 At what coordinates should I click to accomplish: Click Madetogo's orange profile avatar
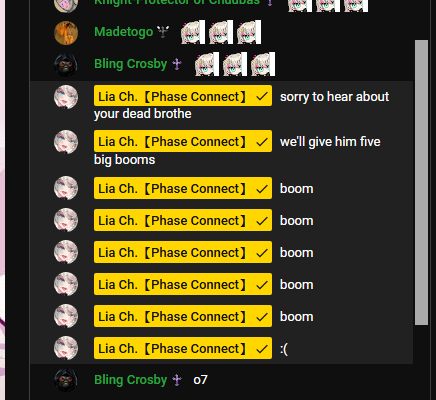click(x=66, y=33)
